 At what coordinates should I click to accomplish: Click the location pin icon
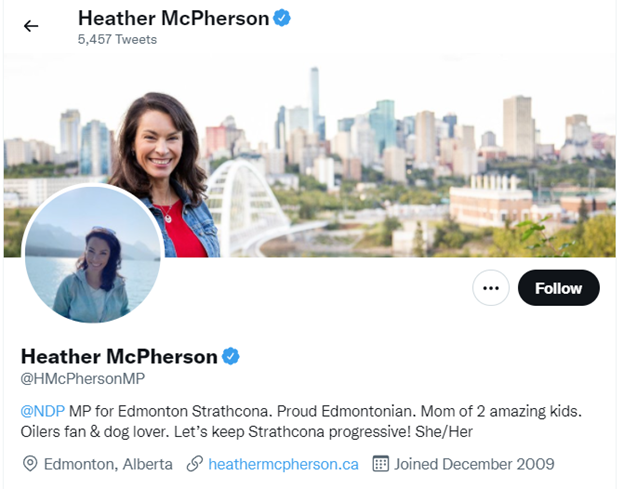coord(30,464)
